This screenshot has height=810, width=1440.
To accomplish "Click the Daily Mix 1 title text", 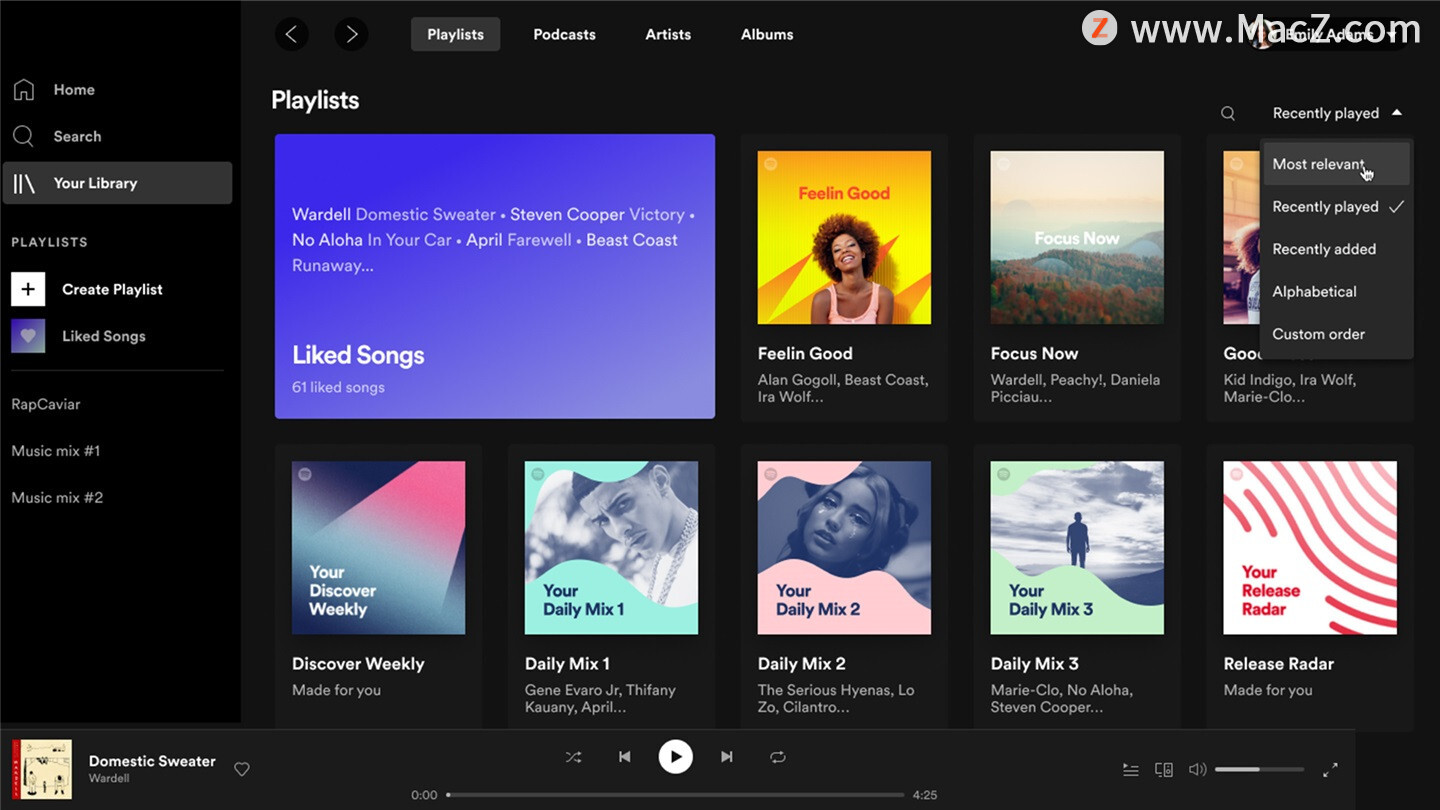I will tap(567, 664).
